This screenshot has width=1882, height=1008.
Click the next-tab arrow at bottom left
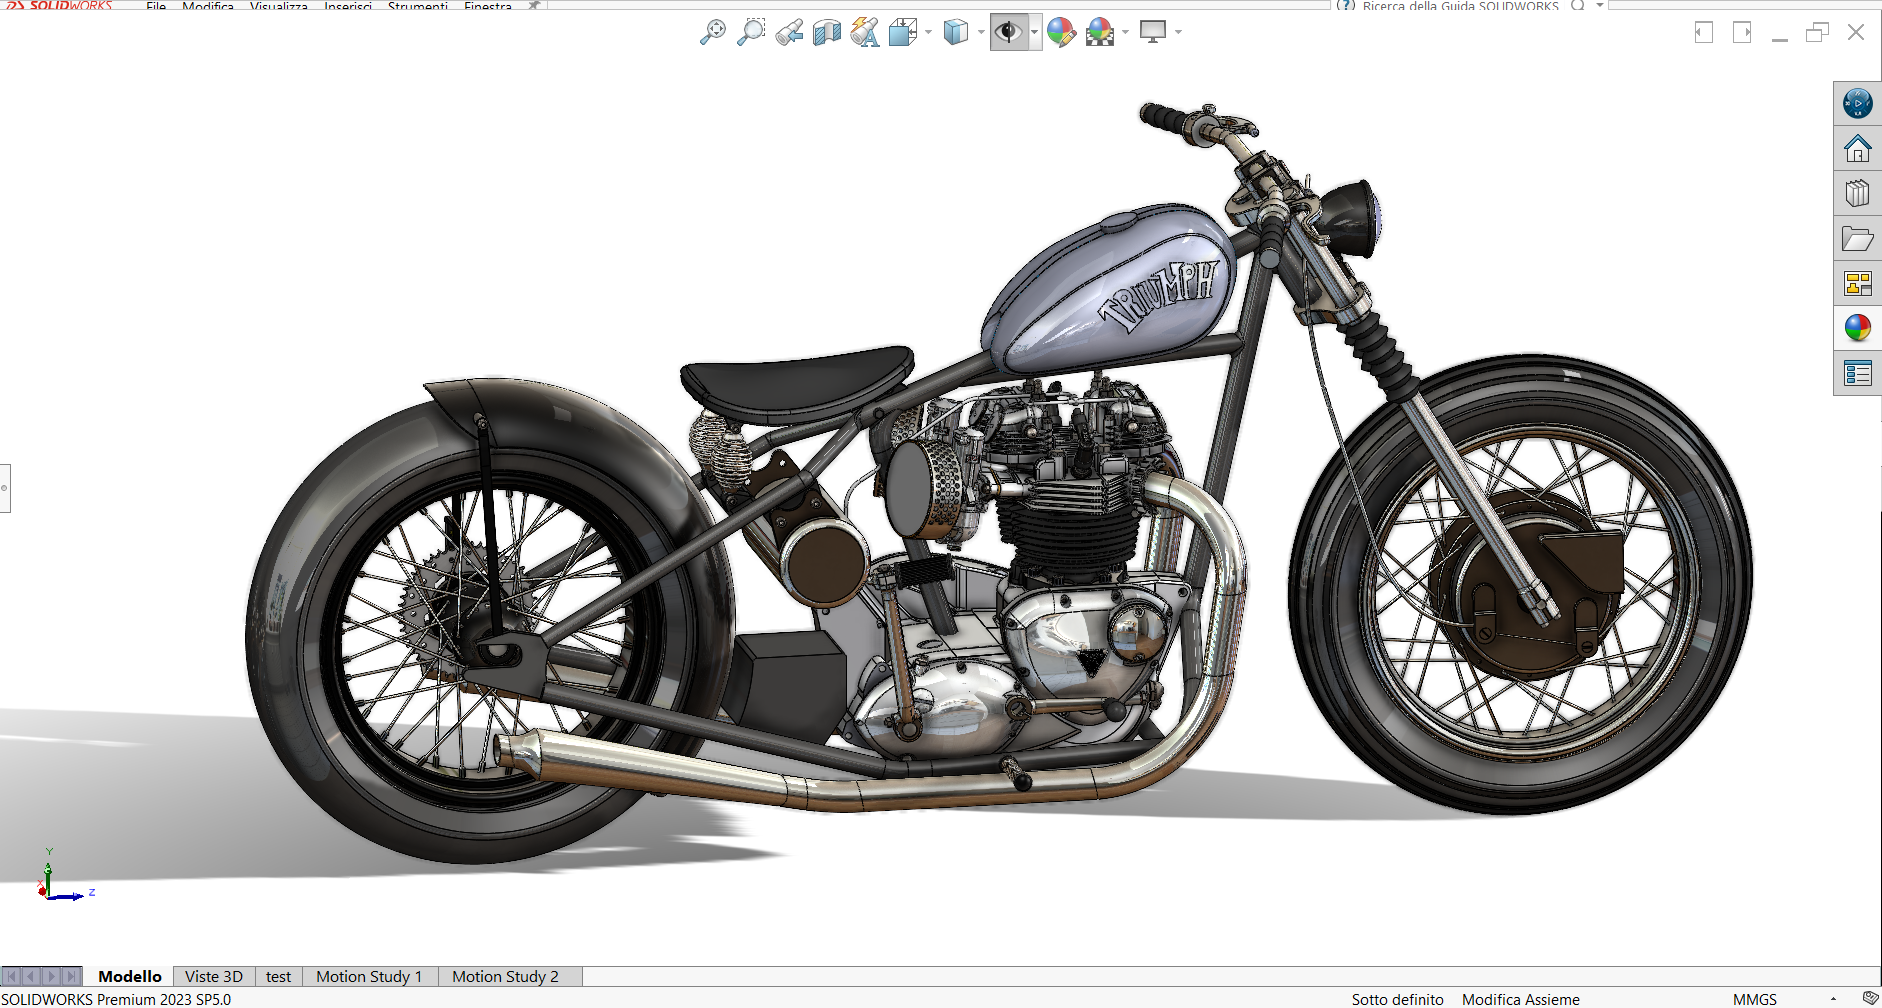pyautogui.click(x=52, y=976)
